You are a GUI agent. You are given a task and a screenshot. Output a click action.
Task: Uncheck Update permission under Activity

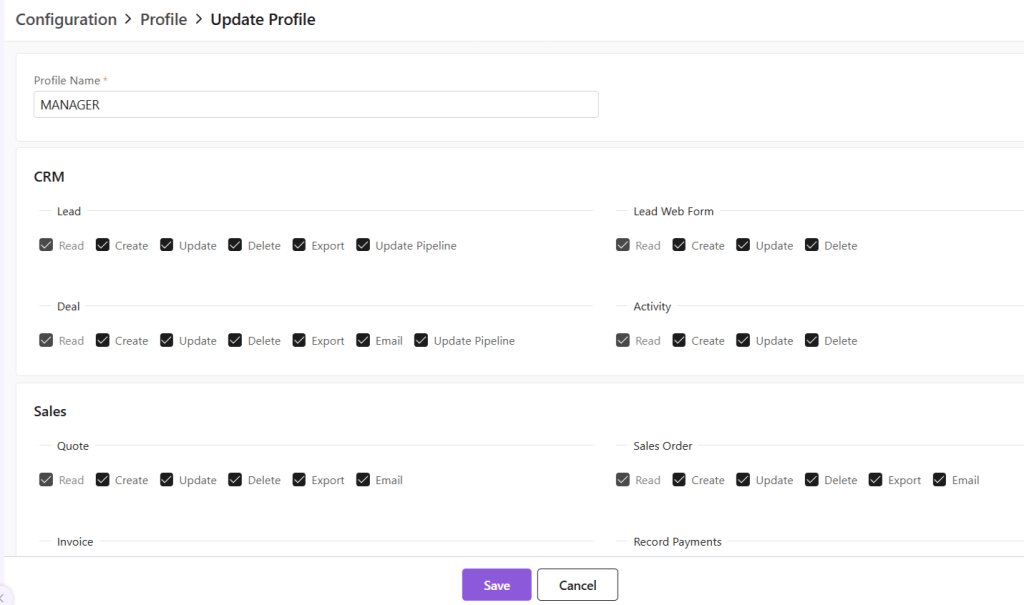743,340
